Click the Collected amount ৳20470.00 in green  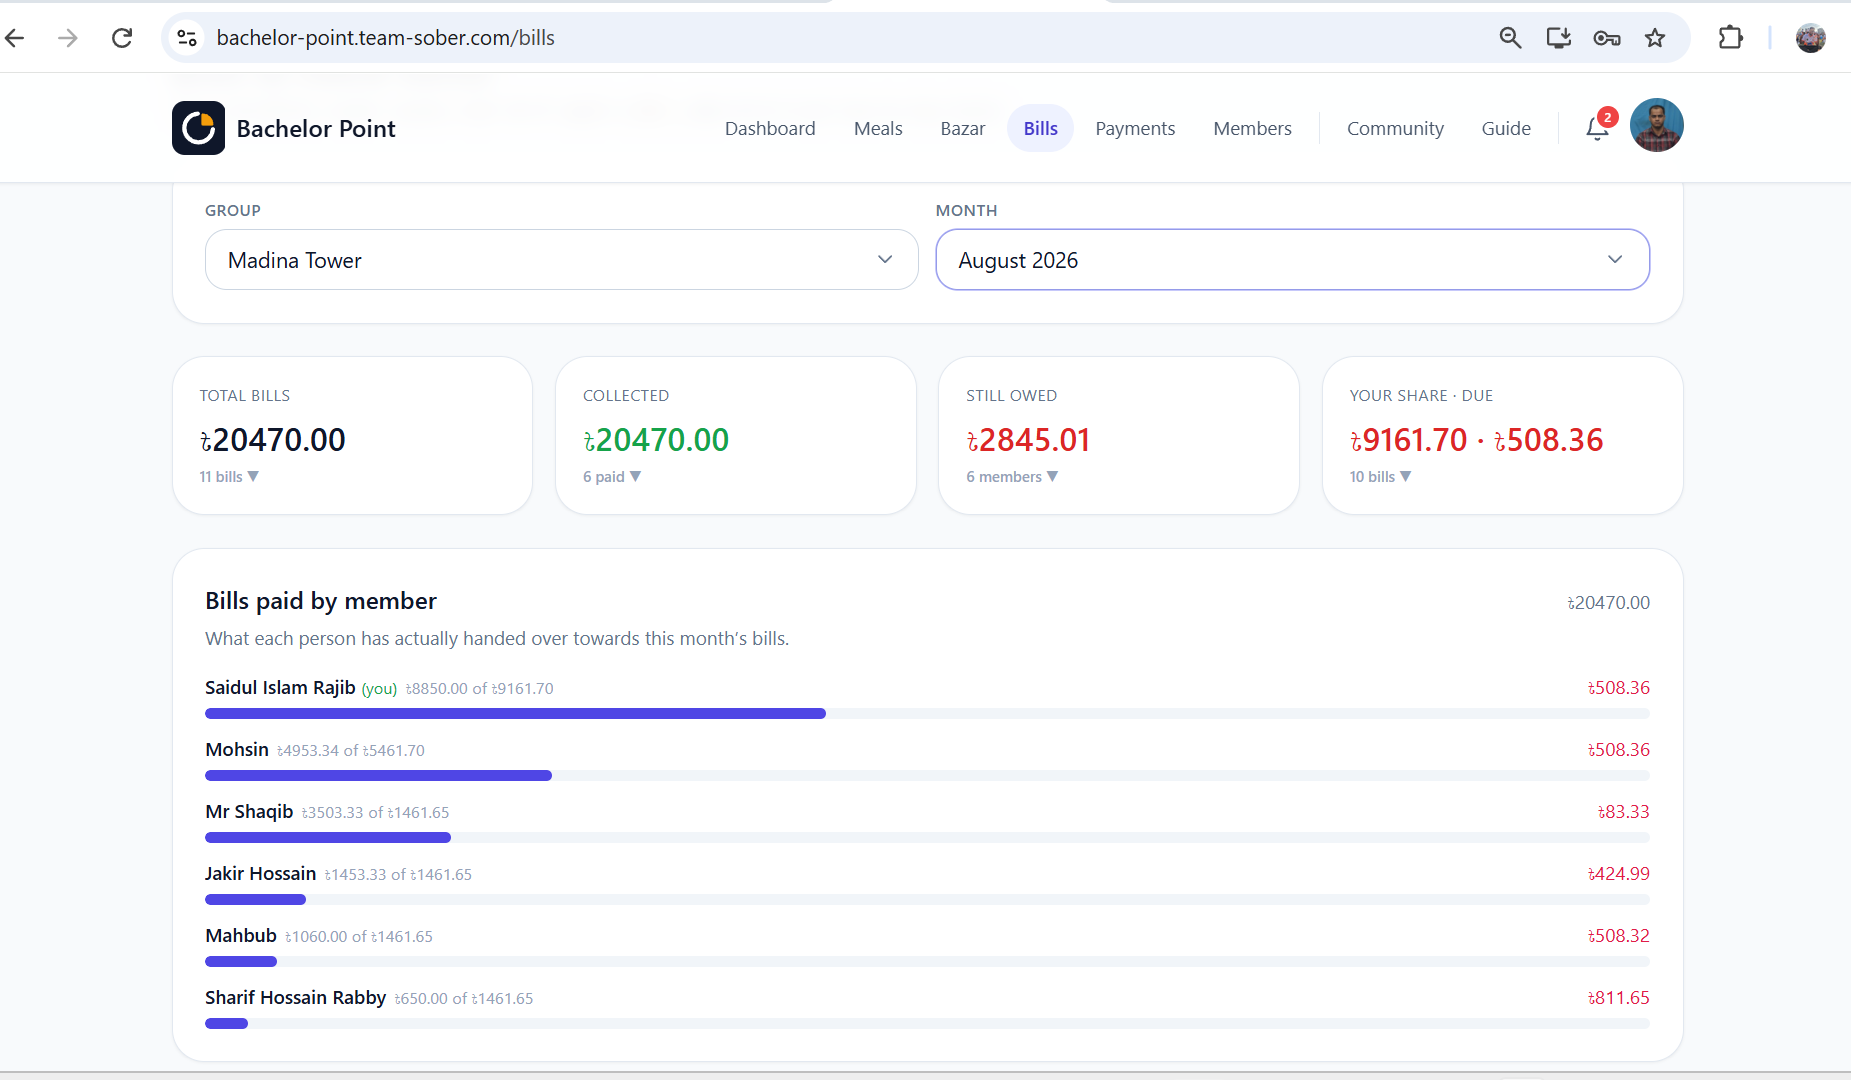[656, 440]
